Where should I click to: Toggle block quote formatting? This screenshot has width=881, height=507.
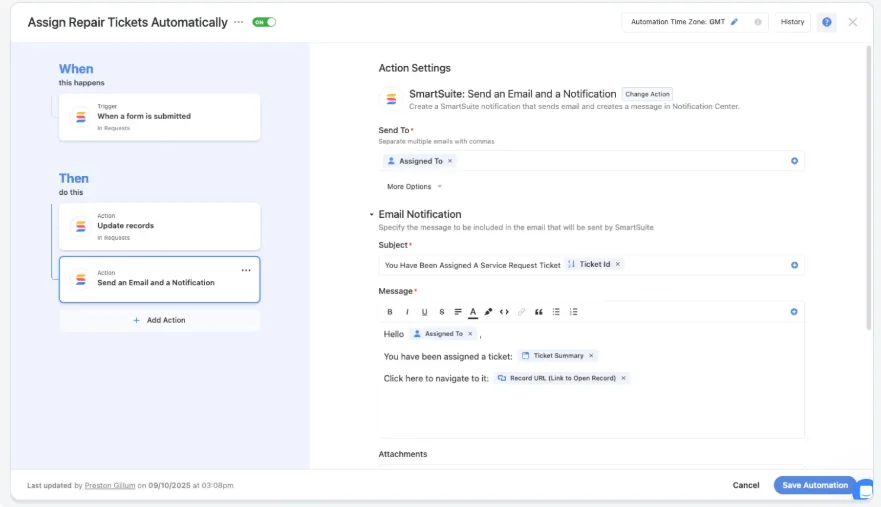coord(538,312)
